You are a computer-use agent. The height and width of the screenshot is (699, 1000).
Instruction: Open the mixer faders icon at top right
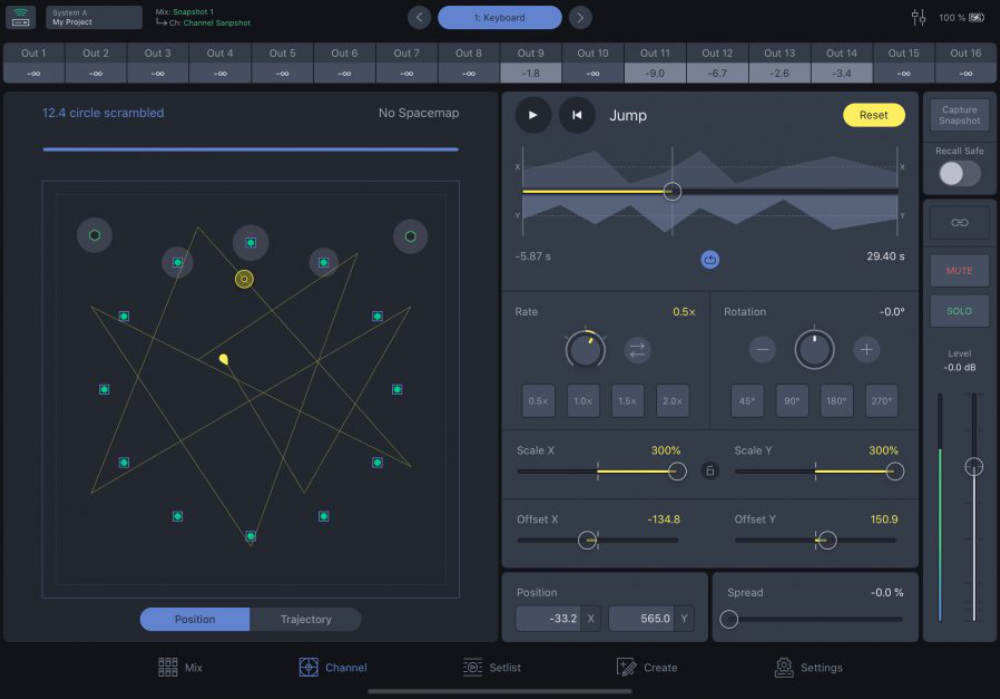tap(919, 18)
